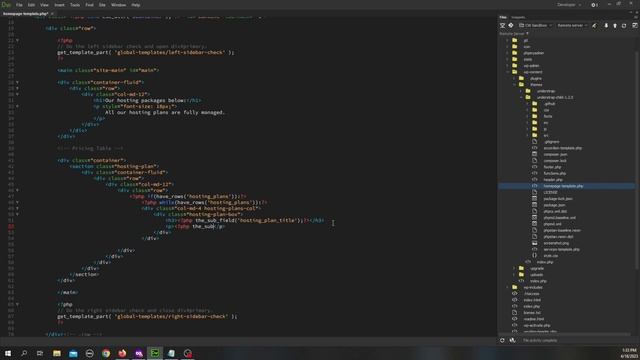The width and height of the screenshot is (640, 360).
Task: Click the Put files upload arrow icon
Action: [x=615, y=25]
